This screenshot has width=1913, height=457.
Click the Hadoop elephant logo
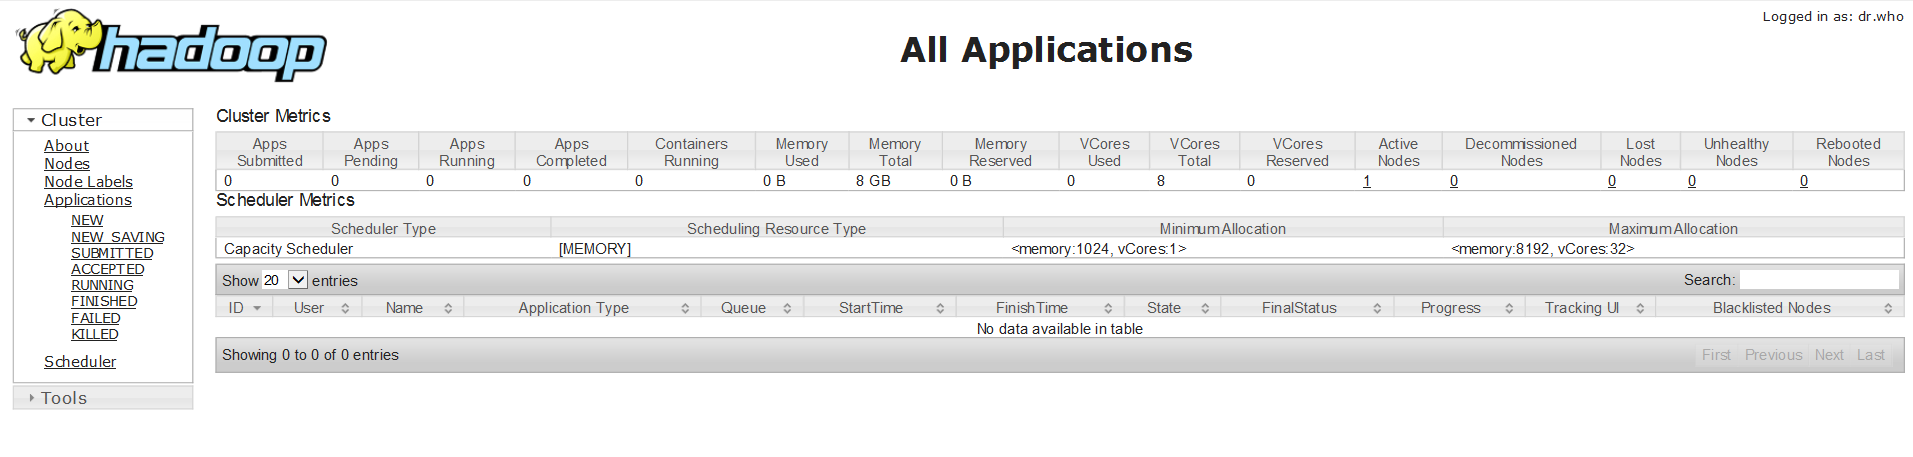coord(170,46)
